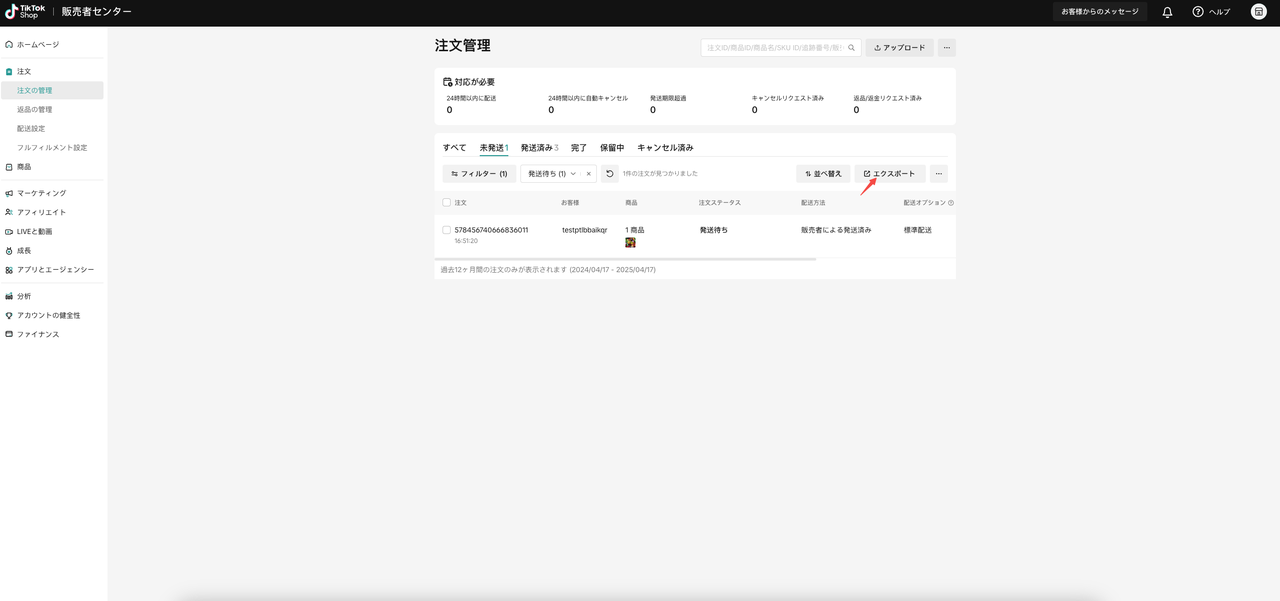Click the ヘルプ link in header

coord(1220,12)
